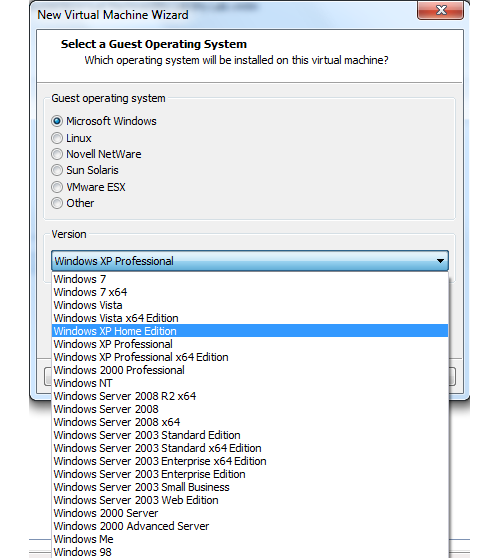Collapse the Version dropdown arrow

[x=440, y=261]
